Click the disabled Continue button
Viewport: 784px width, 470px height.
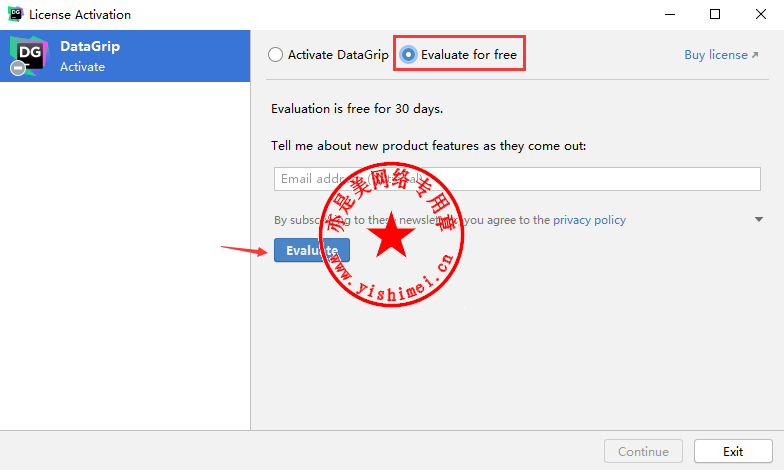tap(643, 452)
